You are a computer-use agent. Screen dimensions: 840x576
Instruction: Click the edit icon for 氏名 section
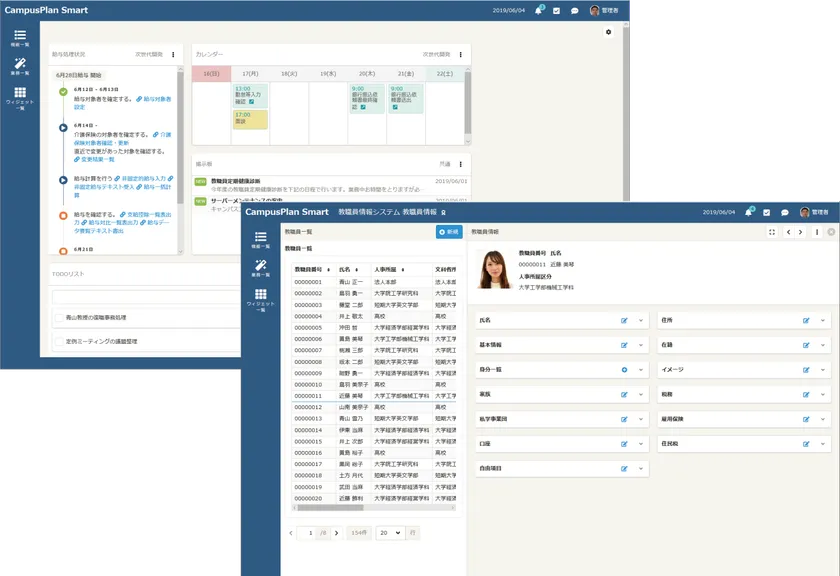click(624, 321)
